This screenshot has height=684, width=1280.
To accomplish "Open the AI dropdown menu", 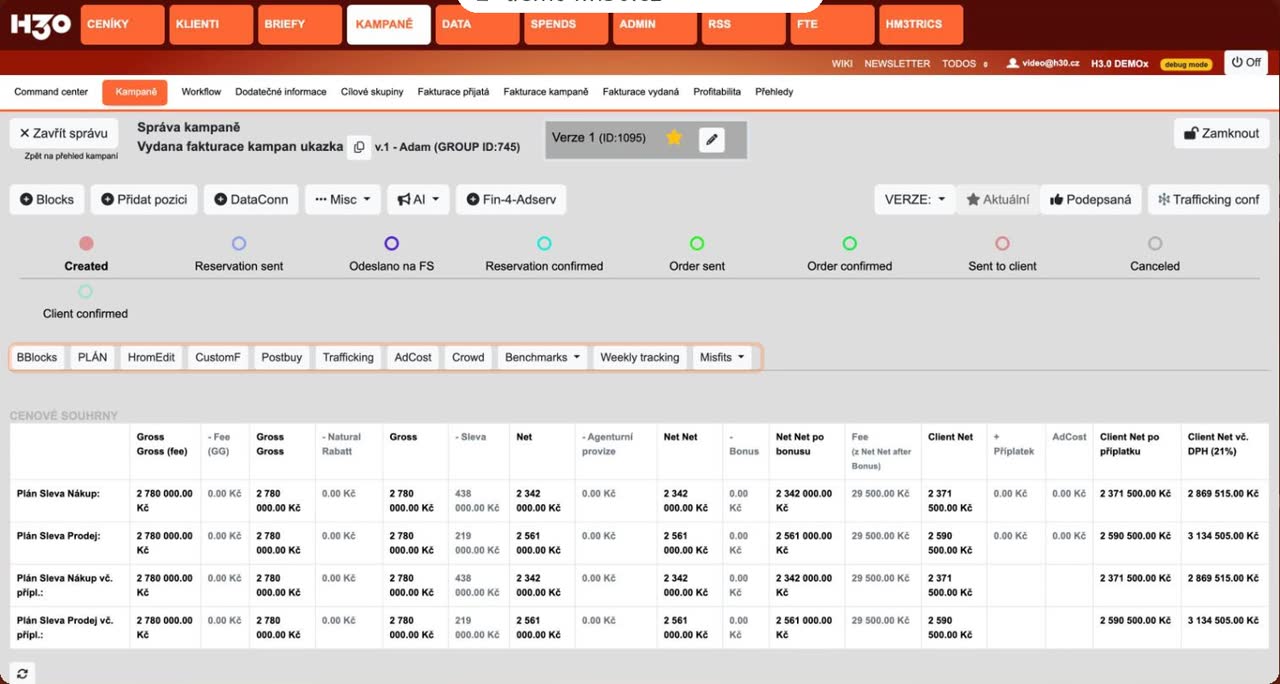I will pyautogui.click(x=418, y=199).
